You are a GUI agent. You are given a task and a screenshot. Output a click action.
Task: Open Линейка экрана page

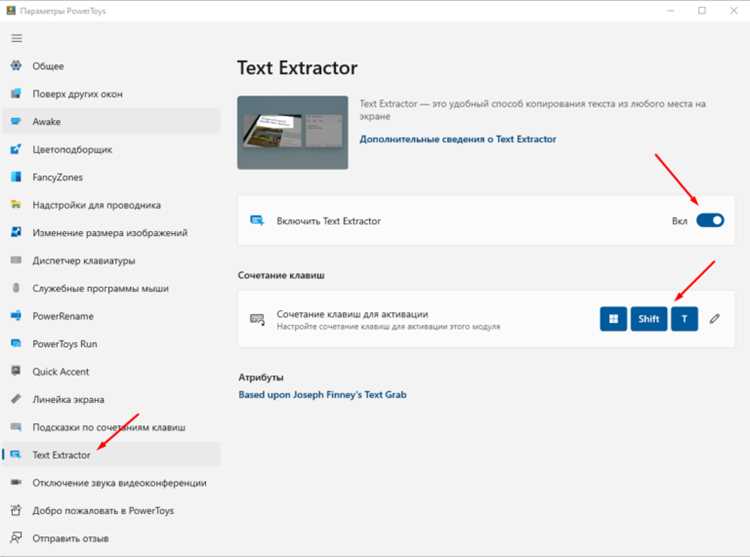coord(111,399)
